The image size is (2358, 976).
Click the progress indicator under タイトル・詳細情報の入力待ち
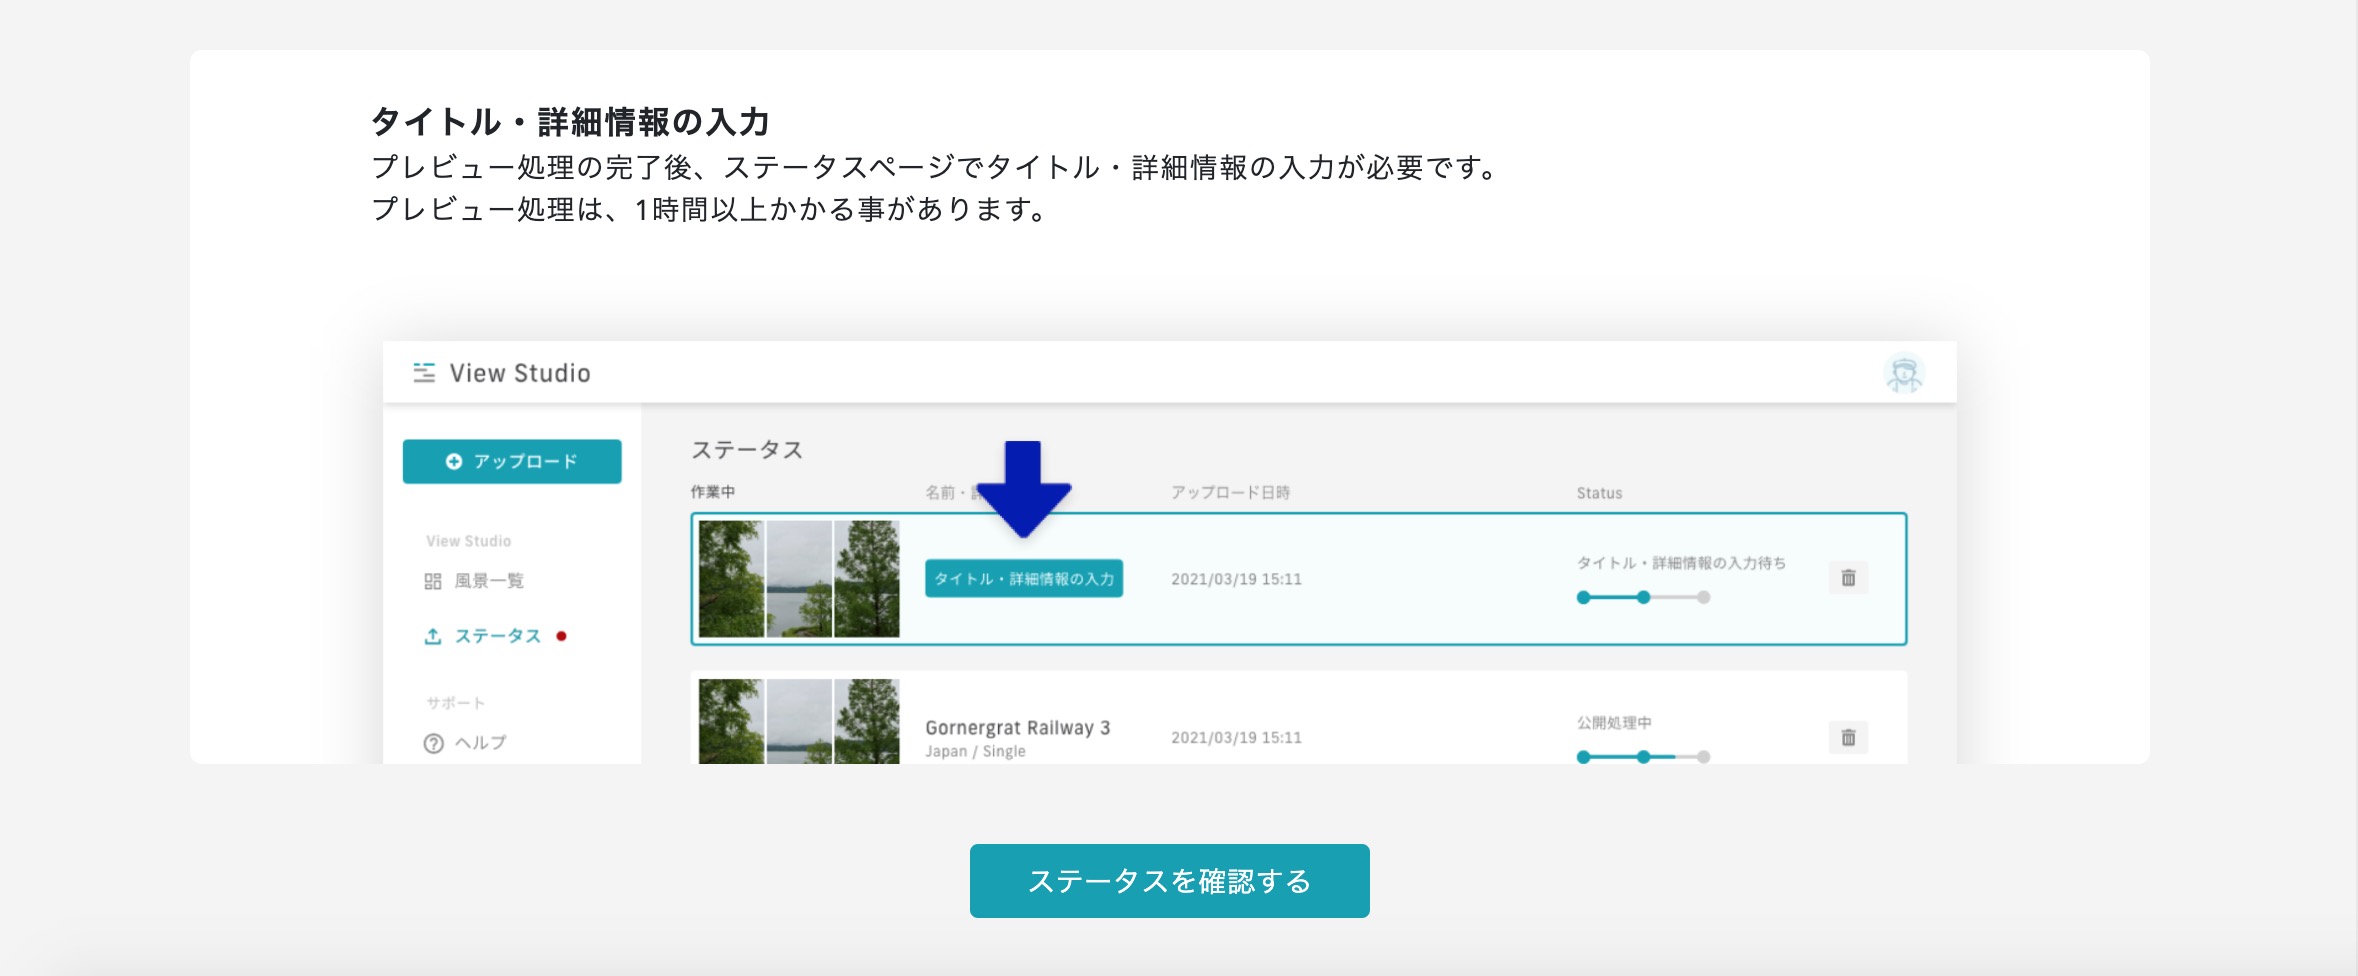click(1643, 597)
